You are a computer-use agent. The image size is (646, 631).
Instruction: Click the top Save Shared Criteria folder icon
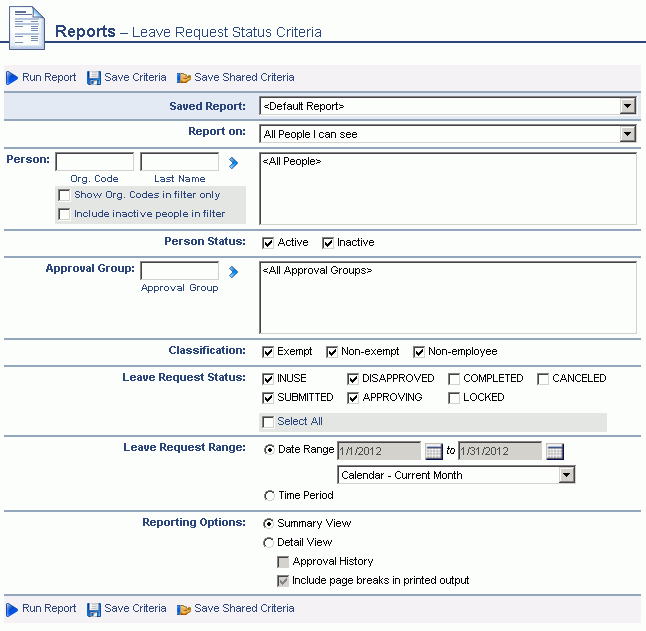click(183, 78)
